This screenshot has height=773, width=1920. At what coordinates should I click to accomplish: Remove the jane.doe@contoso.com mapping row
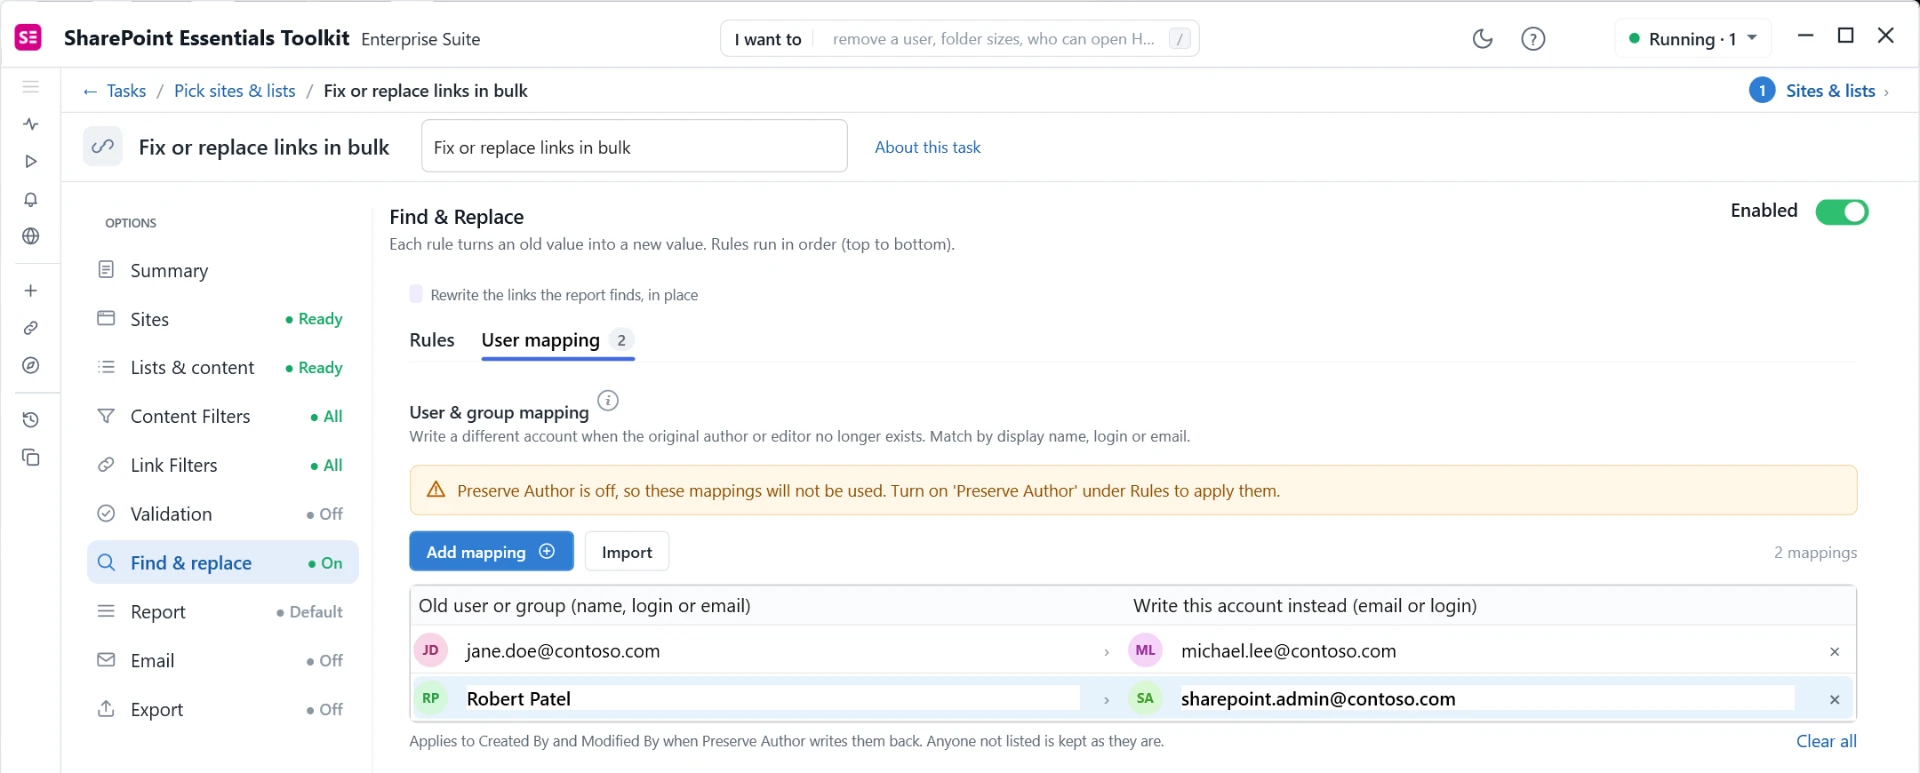tap(1835, 652)
